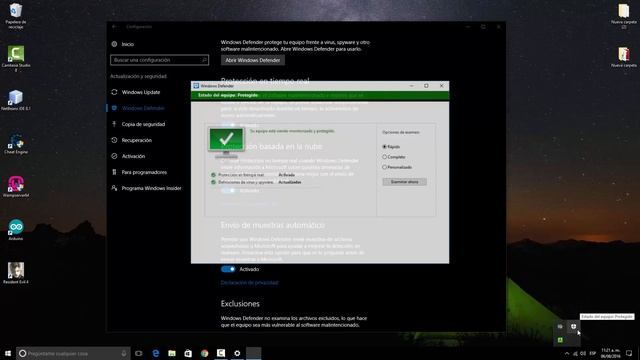Click the Activación checkmark icon
The height and width of the screenshot is (360, 640).
114,156
